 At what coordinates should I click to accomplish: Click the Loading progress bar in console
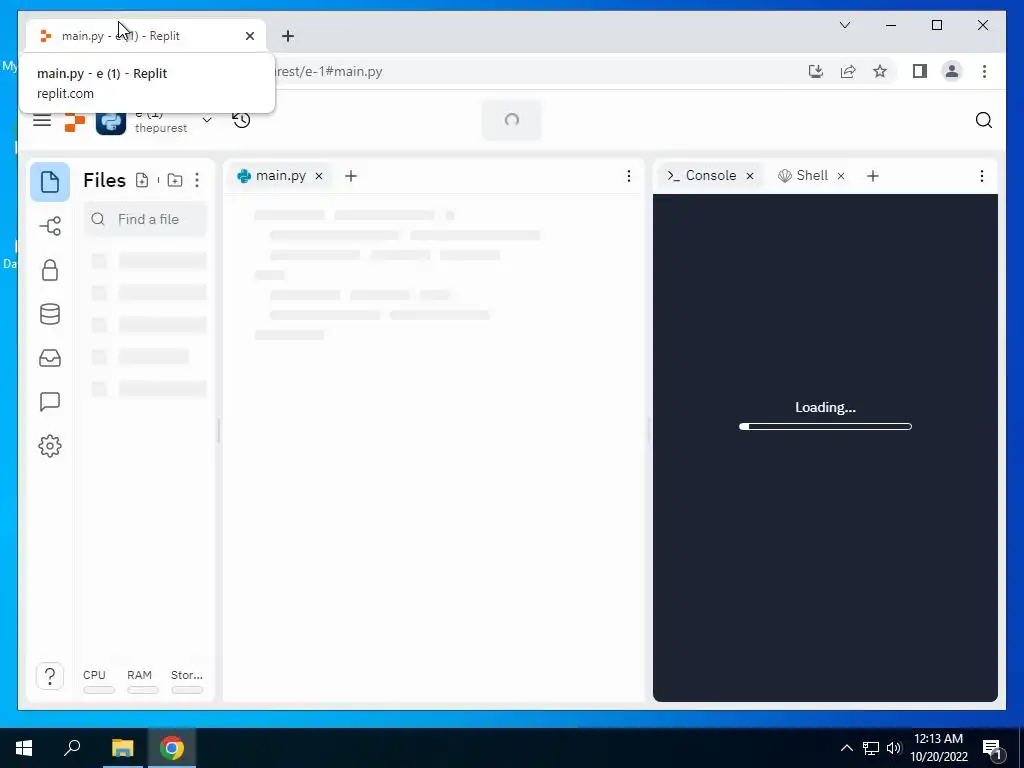(x=825, y=426)
